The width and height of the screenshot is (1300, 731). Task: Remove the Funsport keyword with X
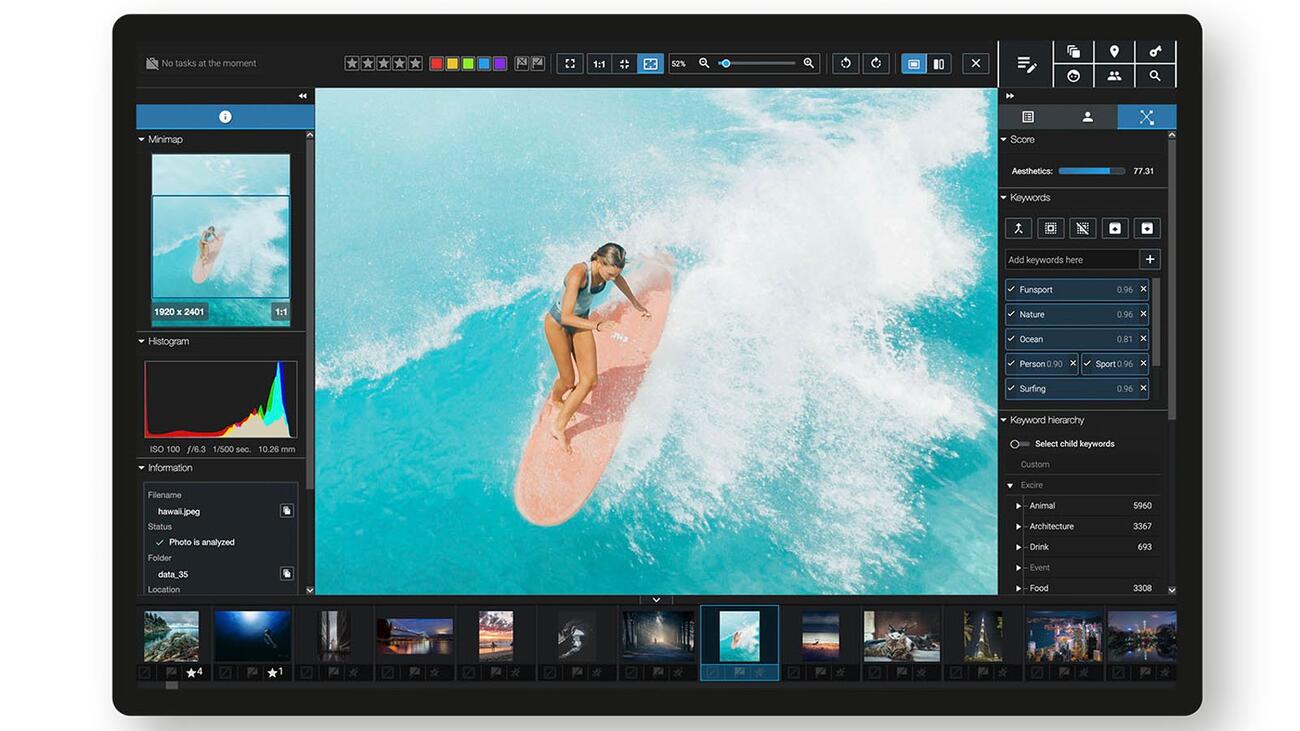pyautogui.click(x=1144, y=289)
